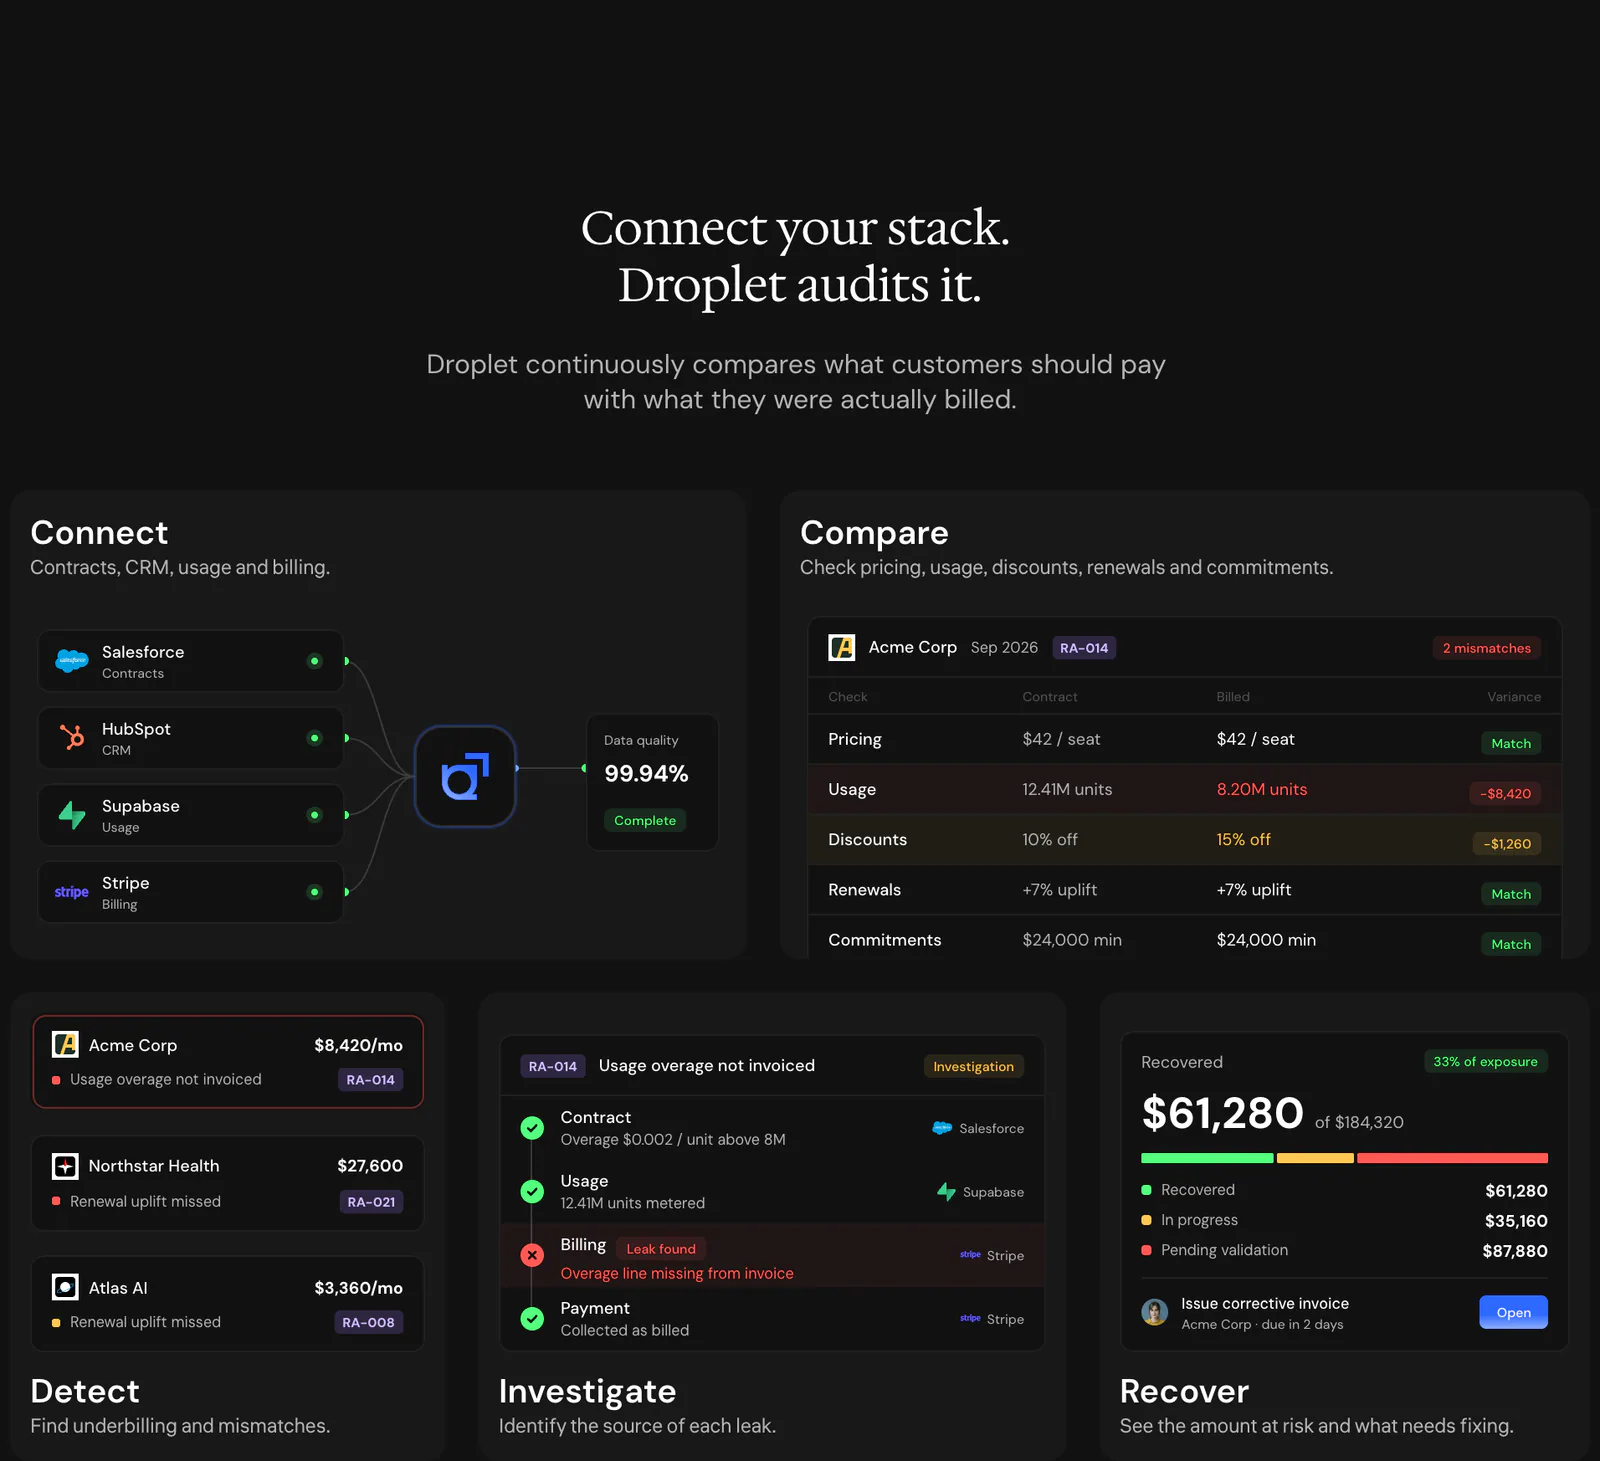Click the Acme Corp logo on the $8,420/mo card
The width and height of the screenshot is (1600, 1461).
(x=65, y=1044)
